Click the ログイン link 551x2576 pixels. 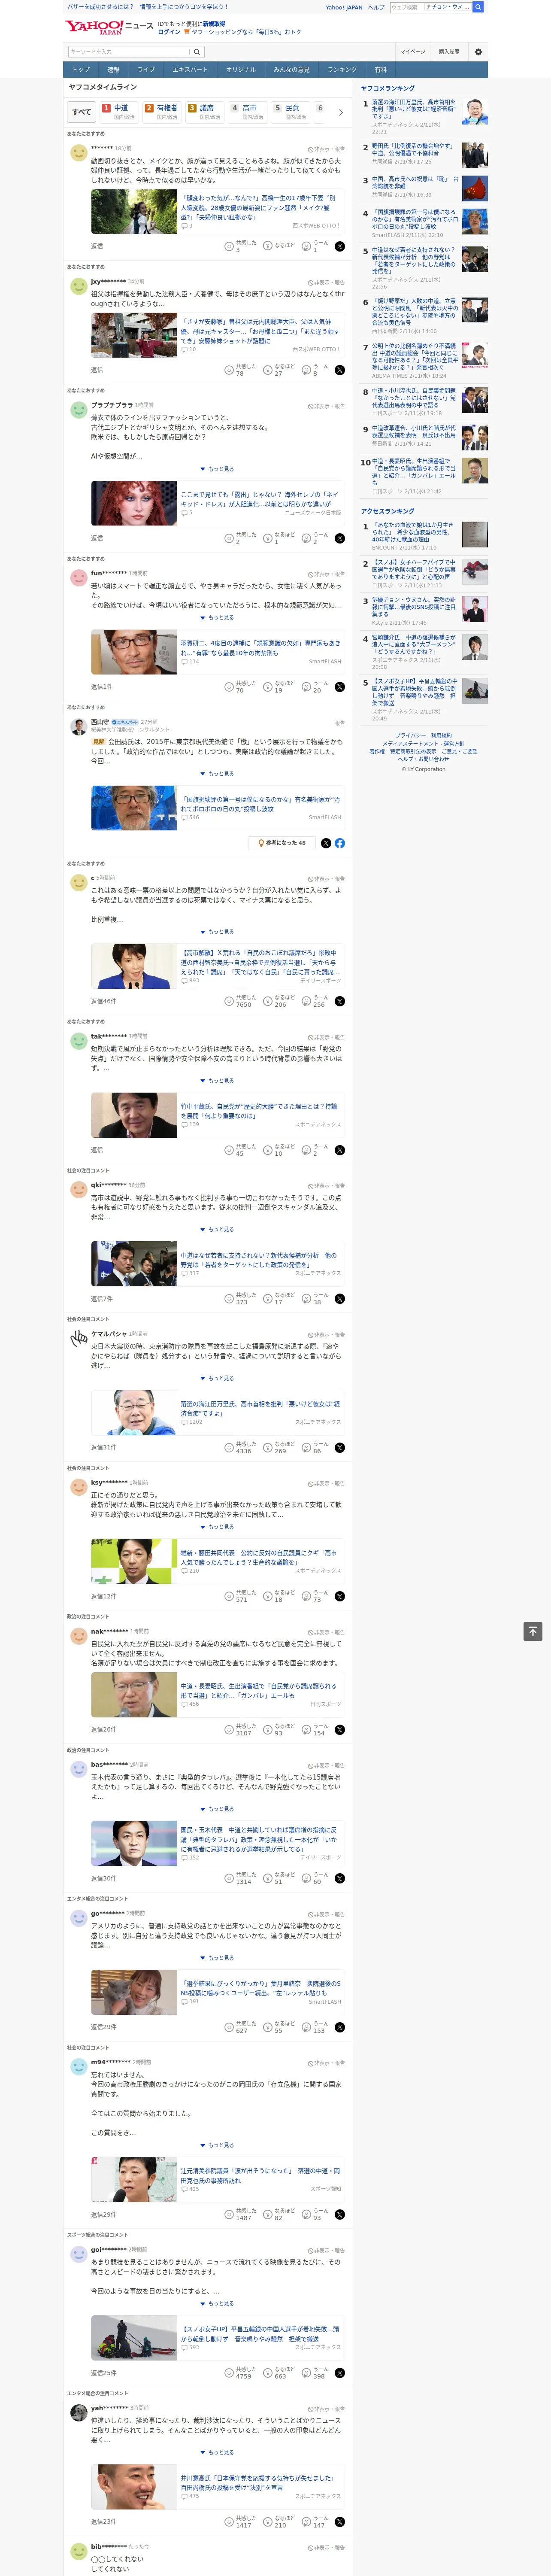pos(169,32)
